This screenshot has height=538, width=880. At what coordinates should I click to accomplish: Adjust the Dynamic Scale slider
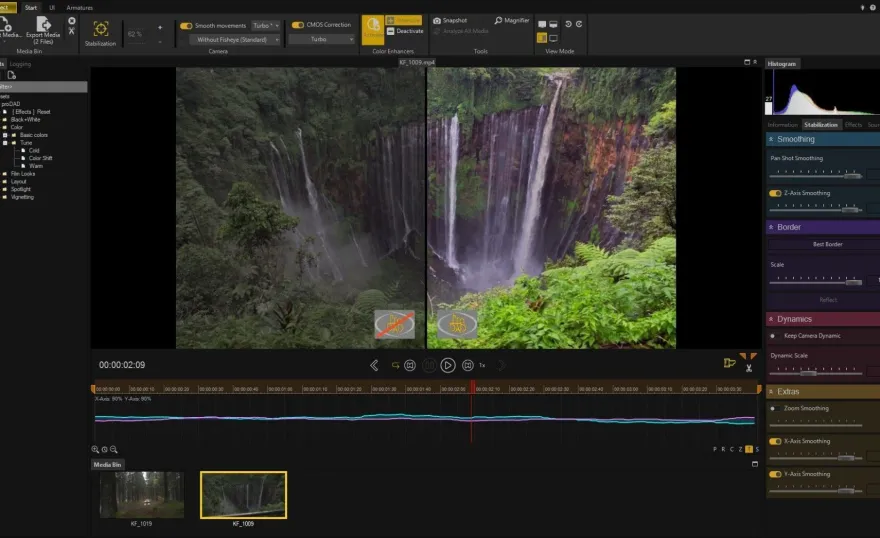point(815,373)
